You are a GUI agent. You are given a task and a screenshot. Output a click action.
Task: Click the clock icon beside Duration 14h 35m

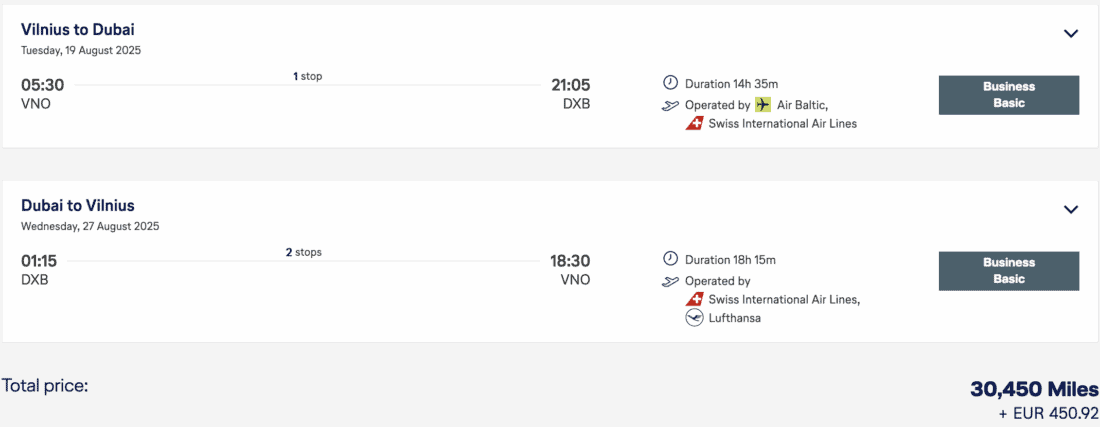tap(670, 84)
